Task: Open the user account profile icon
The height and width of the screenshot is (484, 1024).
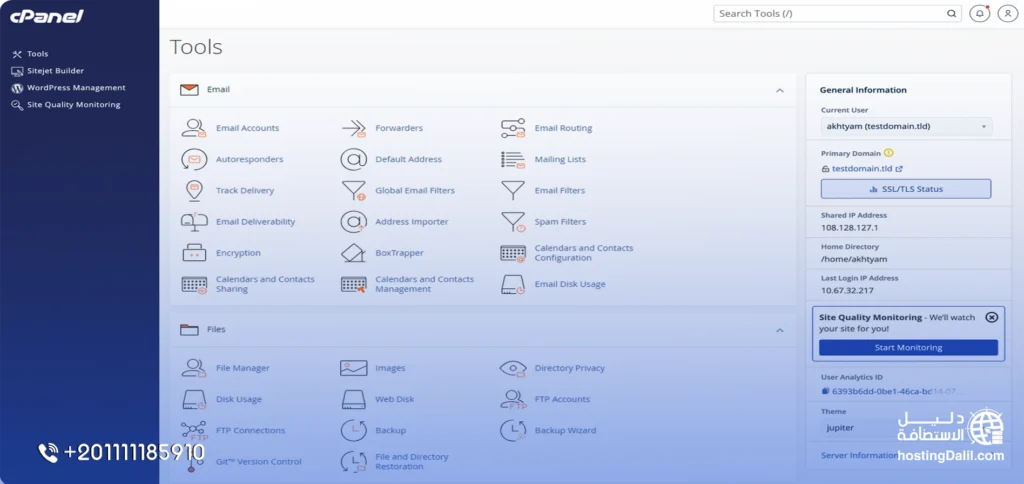Action: [1007, 14]
